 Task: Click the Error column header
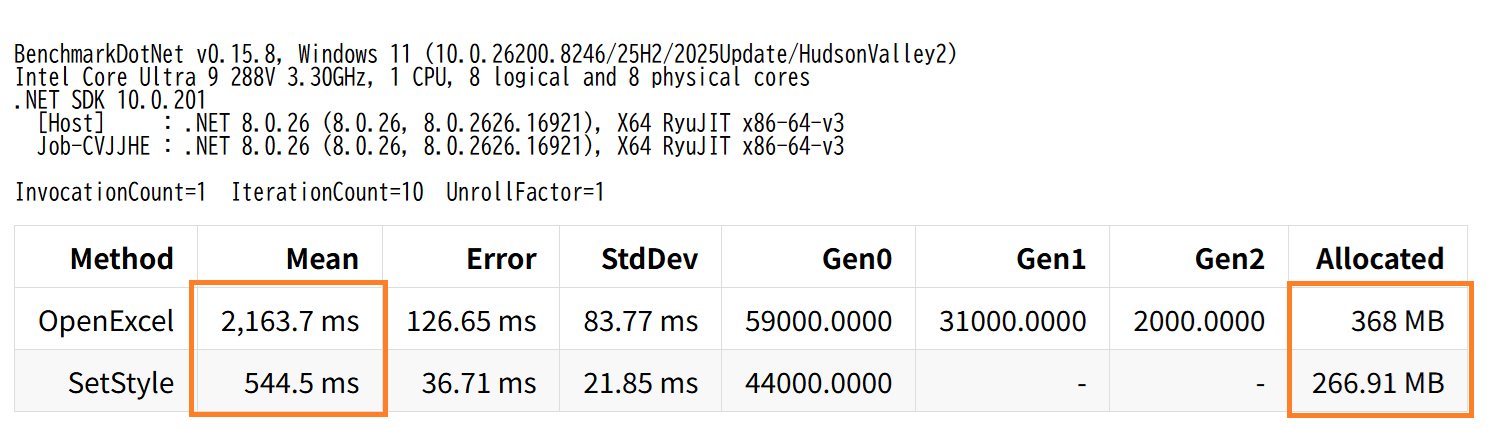pos(501,259)
